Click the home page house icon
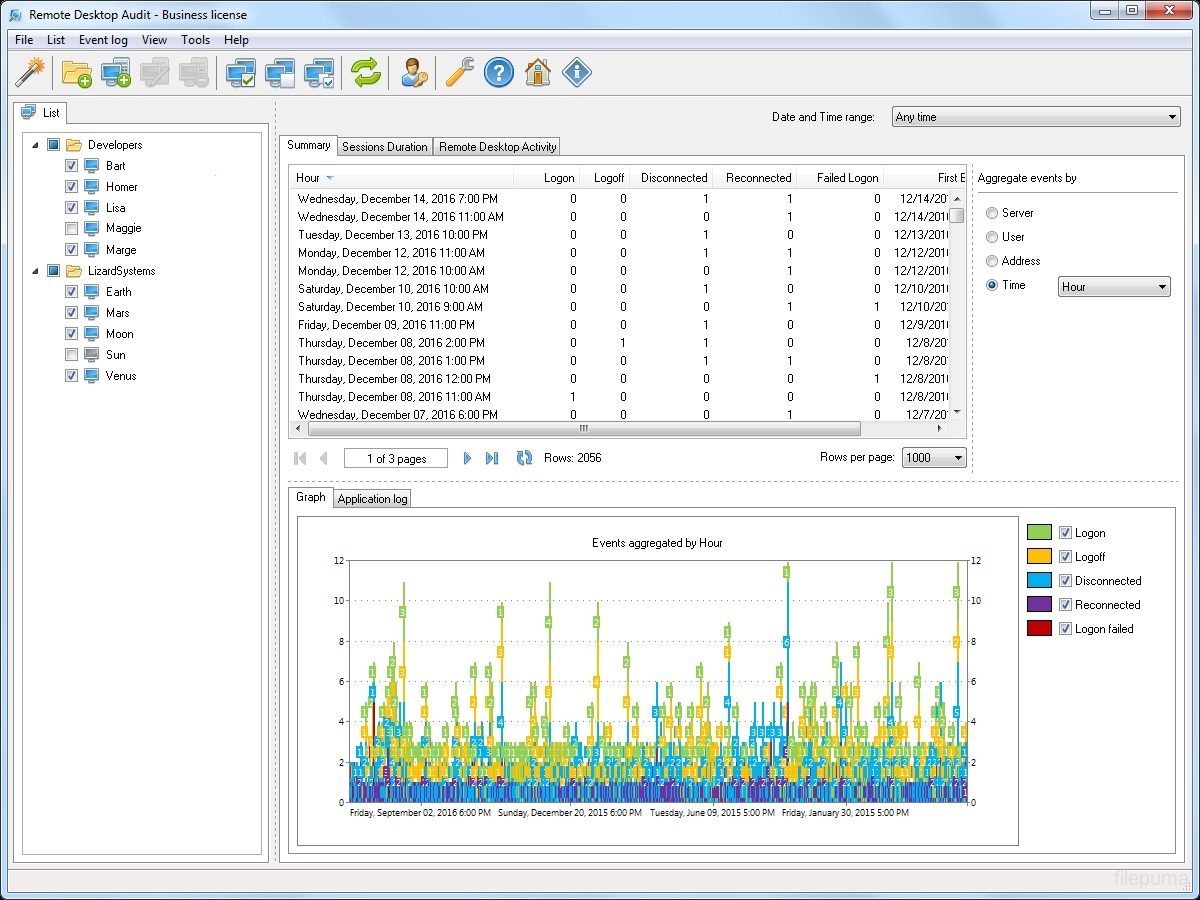Image resolution: width=1200 pixels, height=900 pixels. coord(538,72)
